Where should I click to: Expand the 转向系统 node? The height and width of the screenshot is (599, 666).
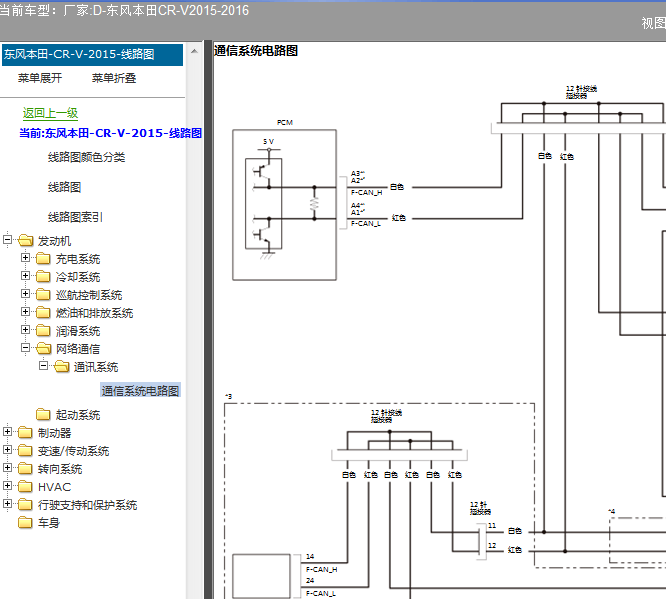[x=7, y=467]
